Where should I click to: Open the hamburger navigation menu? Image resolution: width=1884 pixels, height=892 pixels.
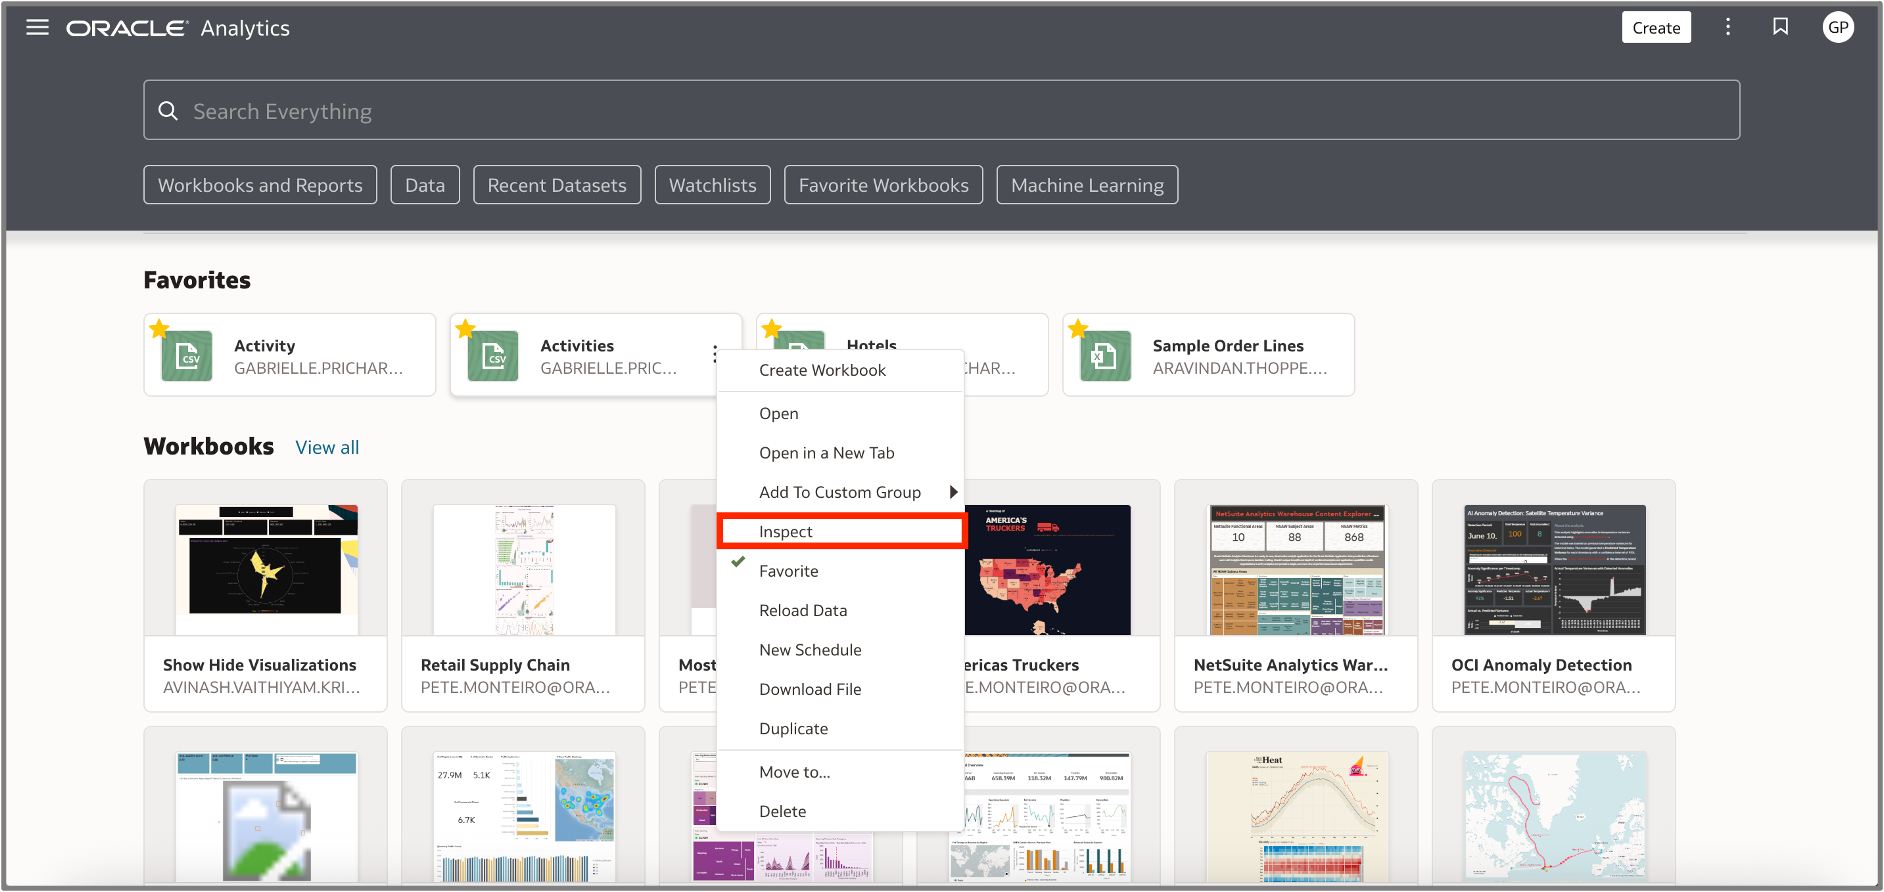(37, 28)
